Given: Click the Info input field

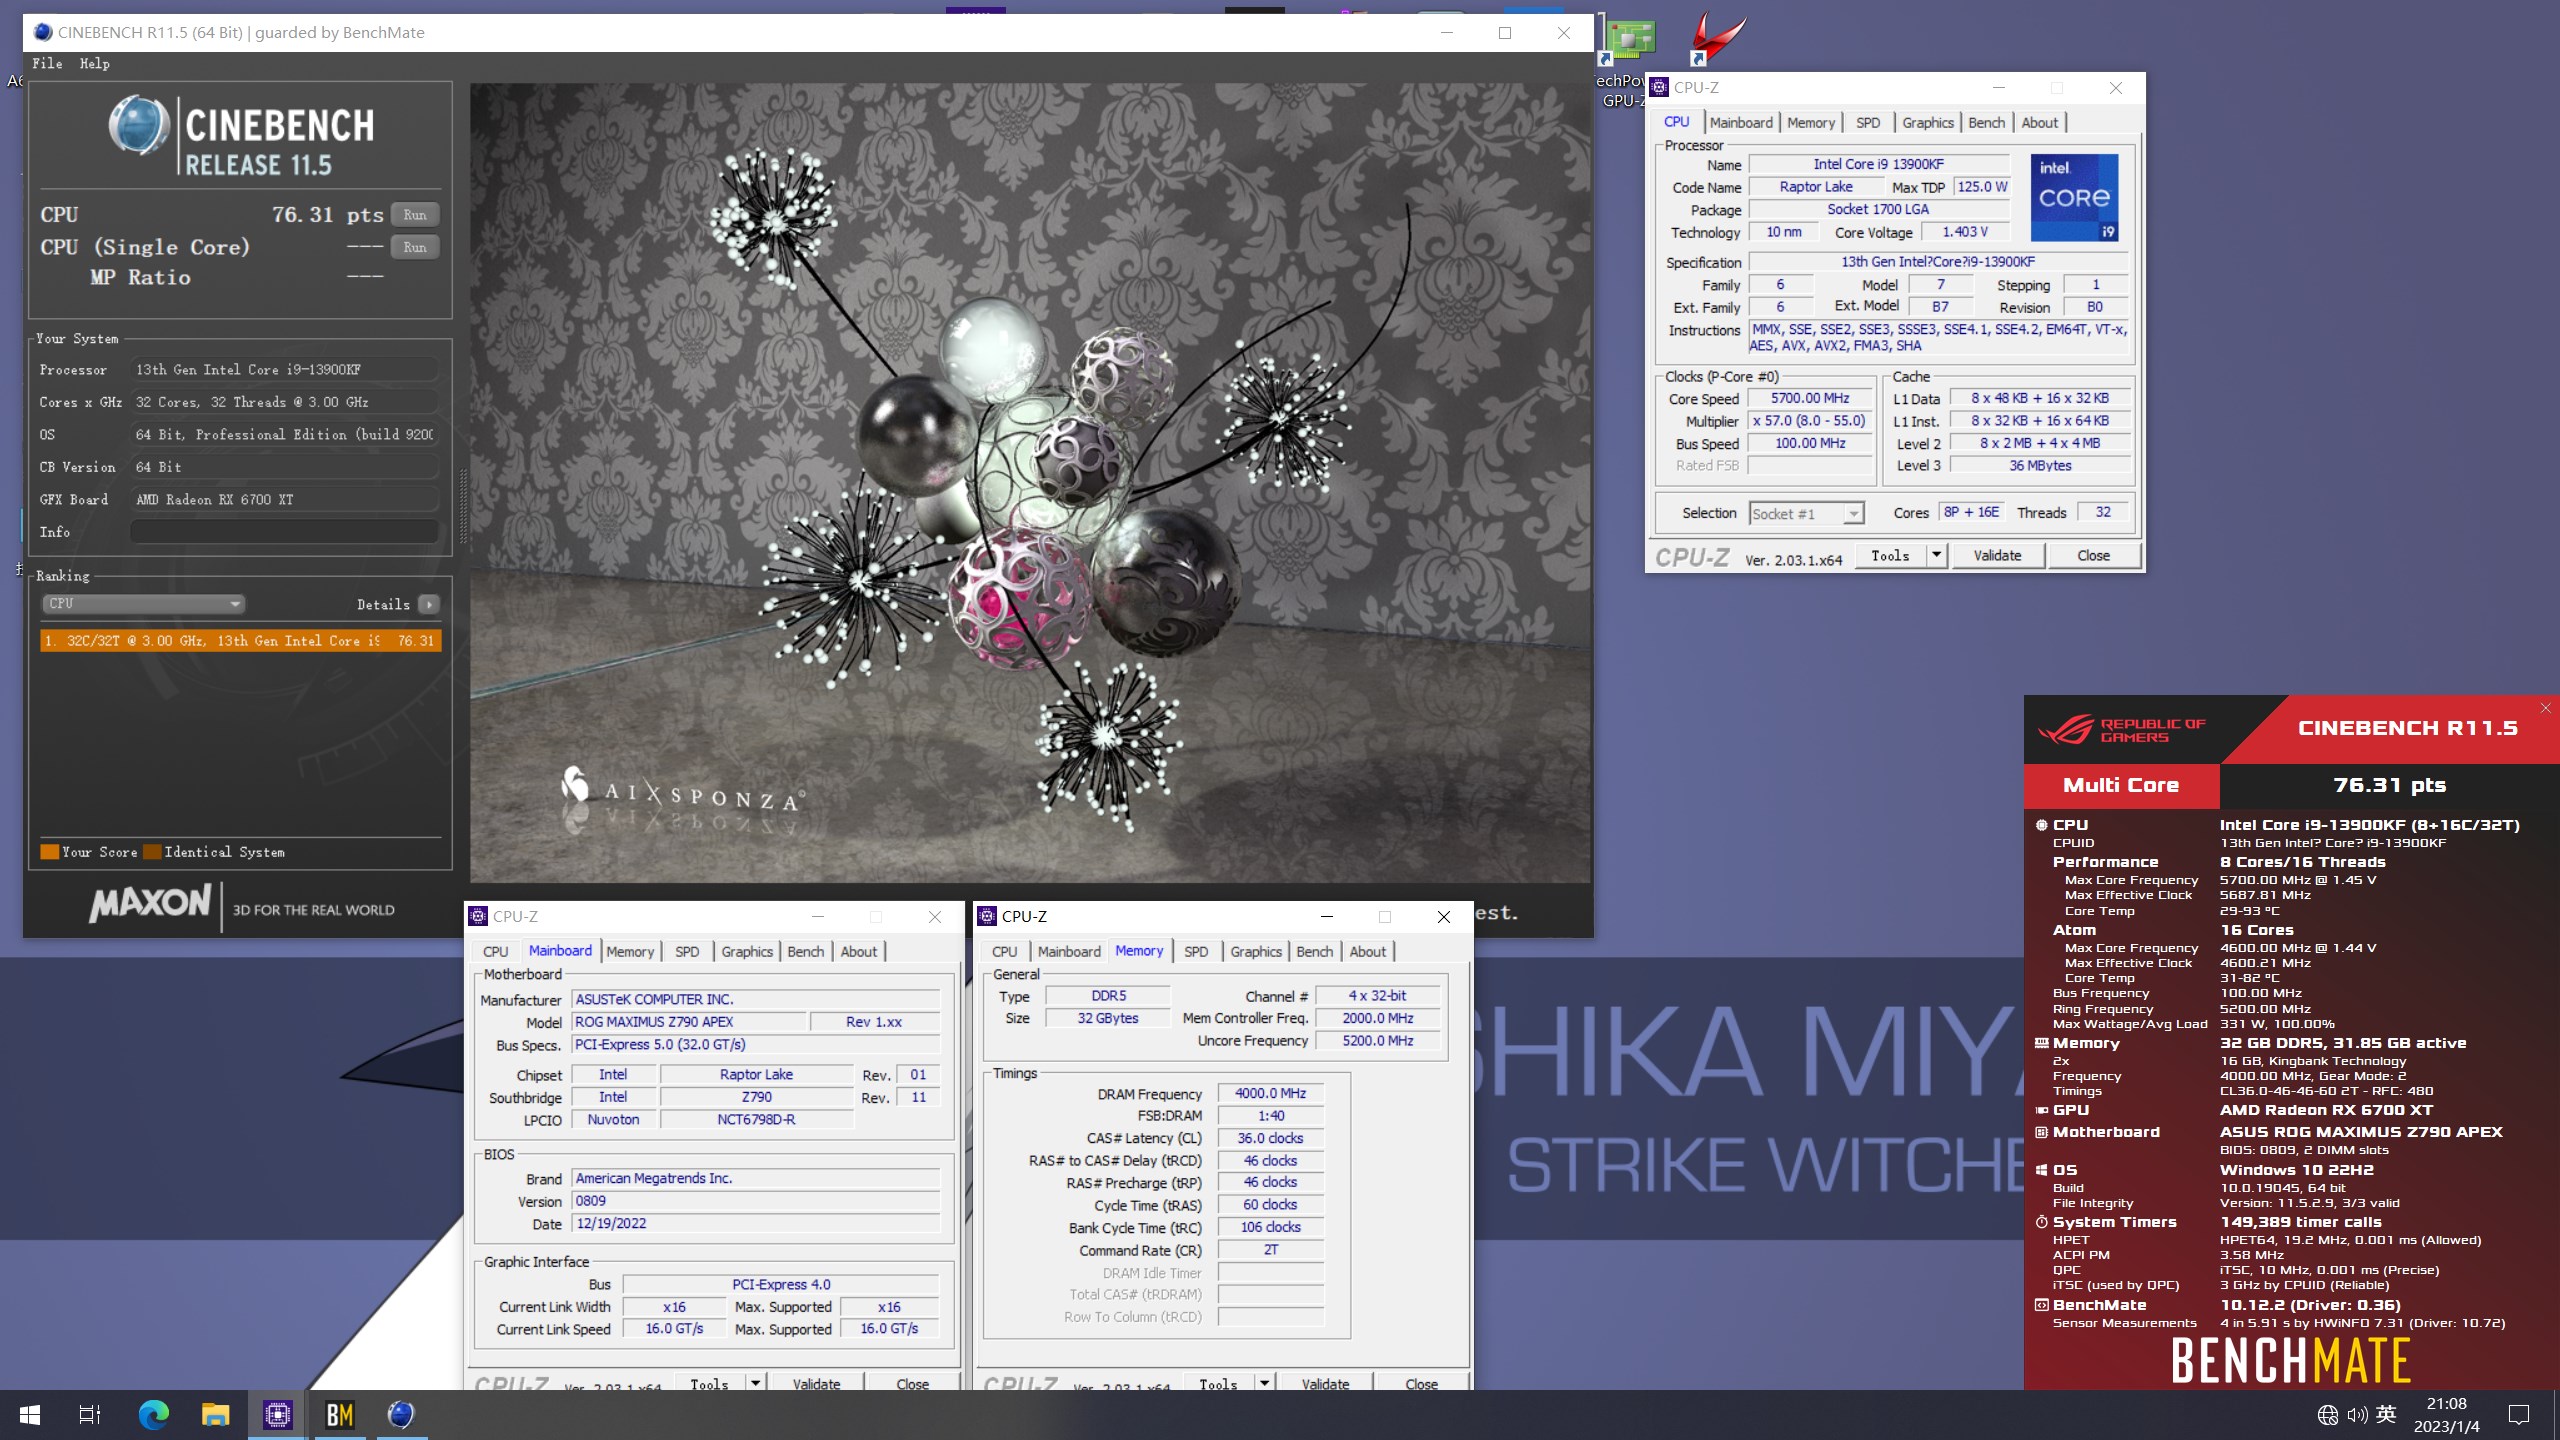Looking at the screenshot, I should point(284,532).
